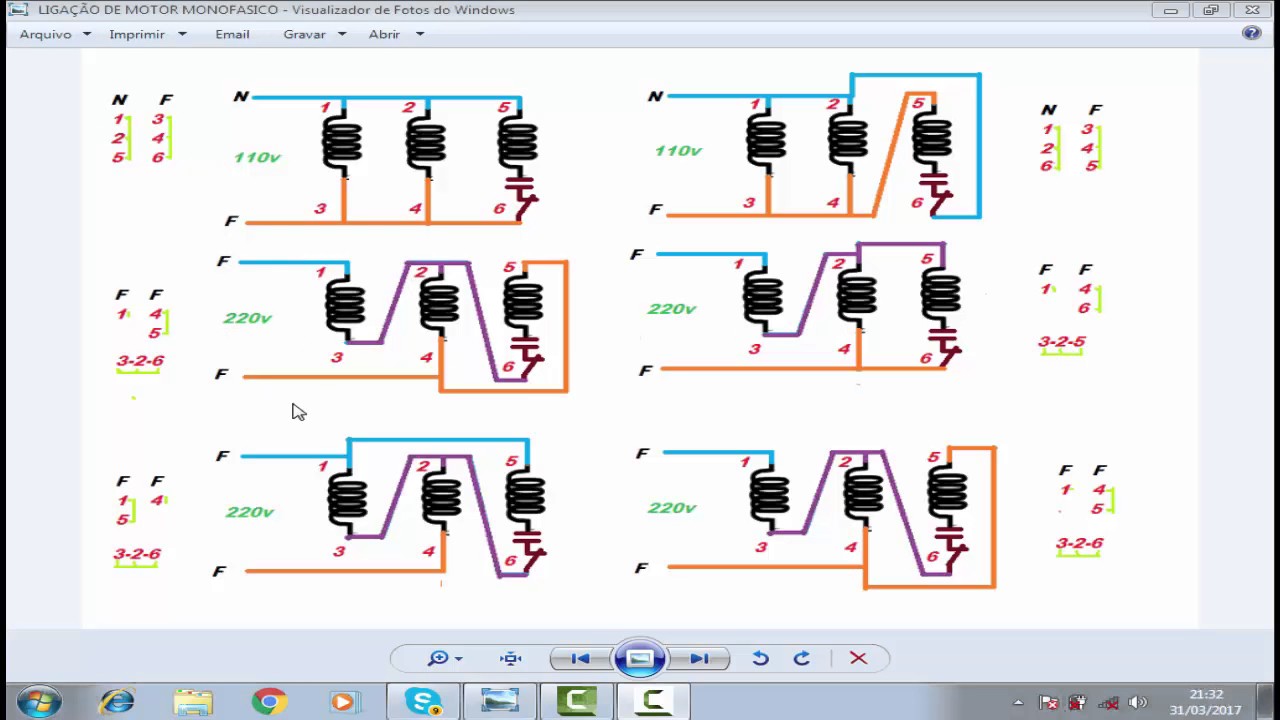Click the Email toolbar button
The image size is (1280, 720).
pyautogui.click(x=232, y=34)
